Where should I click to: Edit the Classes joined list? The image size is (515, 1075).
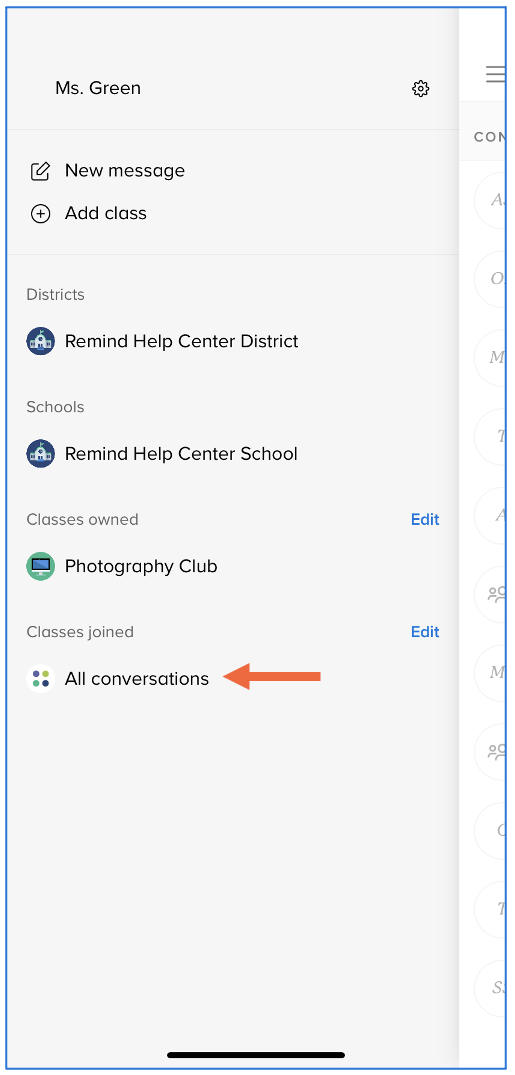pyautogui.click(x=425, y=631)
